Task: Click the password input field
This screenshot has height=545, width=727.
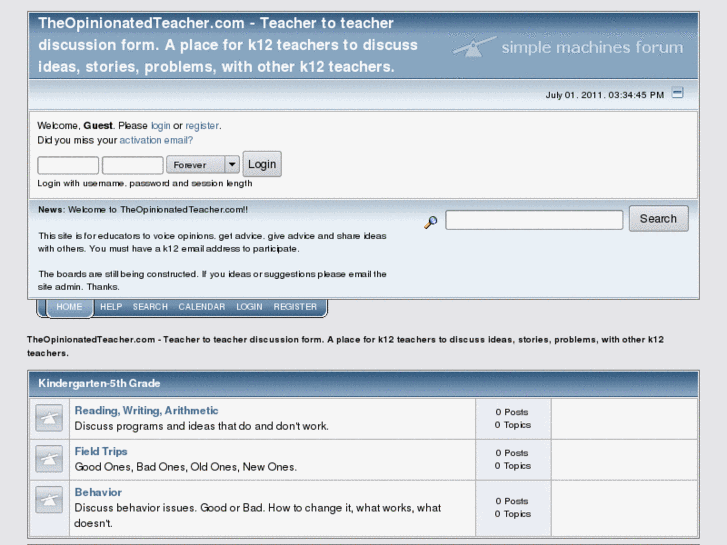Action: (x=133, y=165)
